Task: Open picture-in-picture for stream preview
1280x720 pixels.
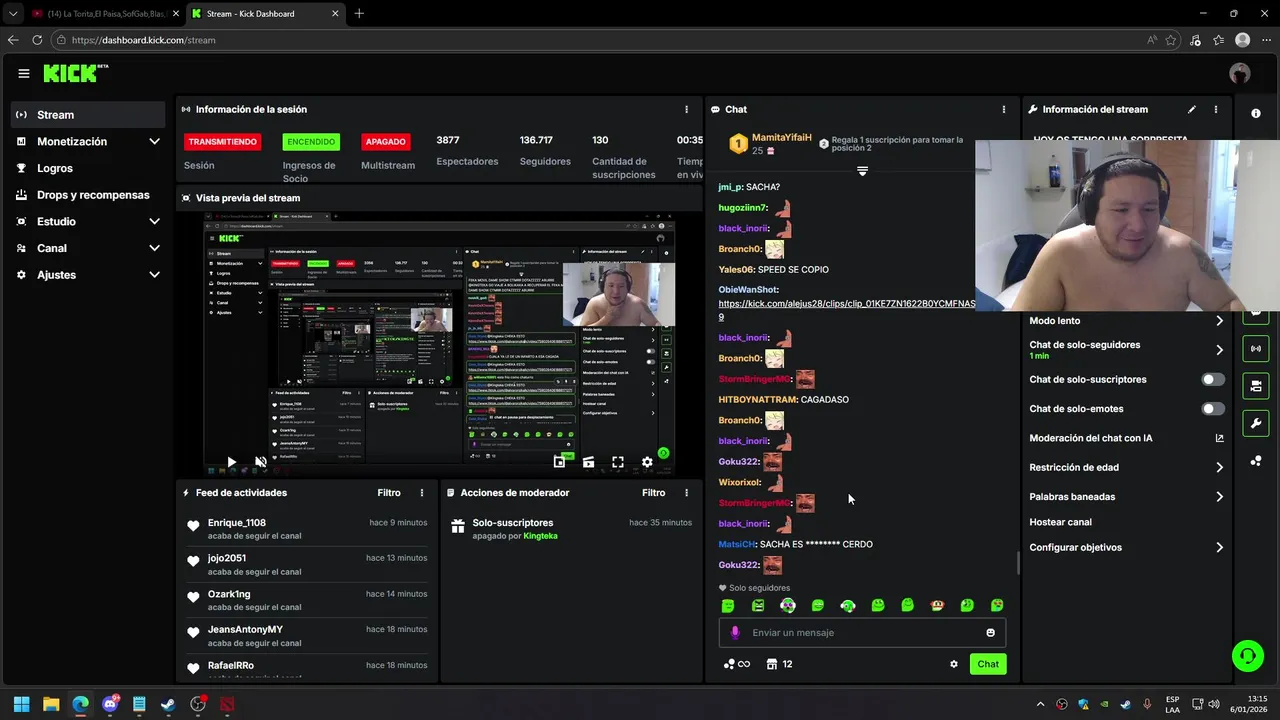Action: click(559, 462)
